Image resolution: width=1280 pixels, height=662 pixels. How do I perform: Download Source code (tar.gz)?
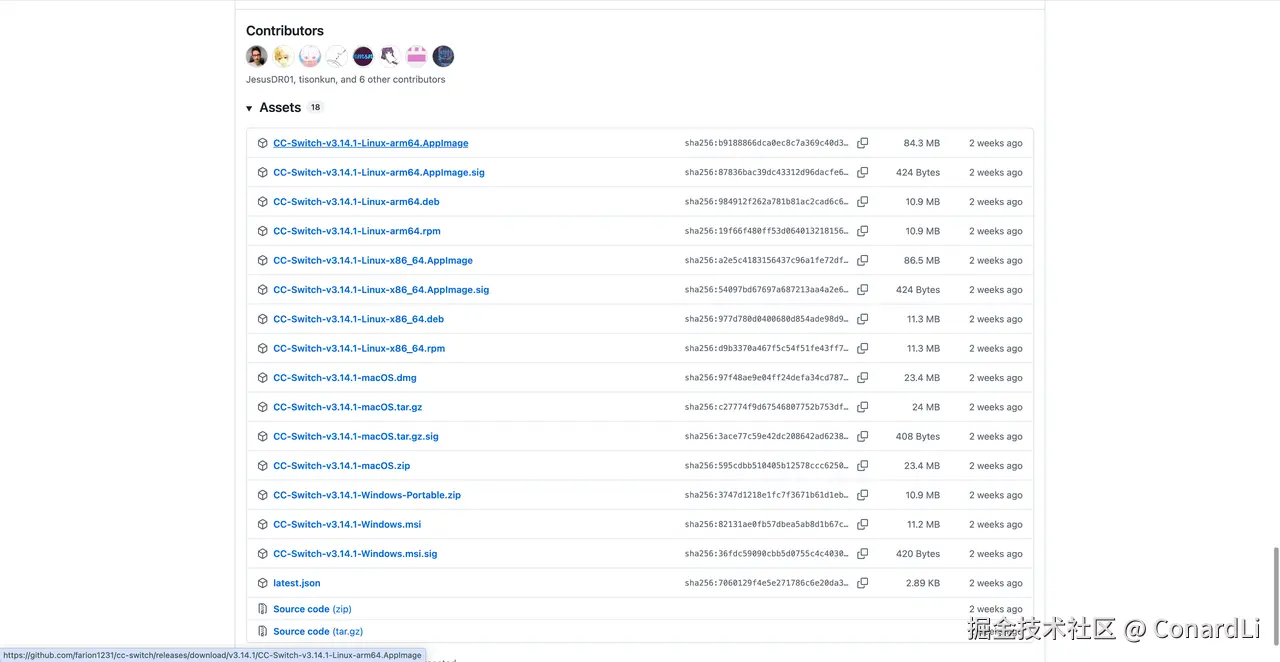tap(317, 632)
